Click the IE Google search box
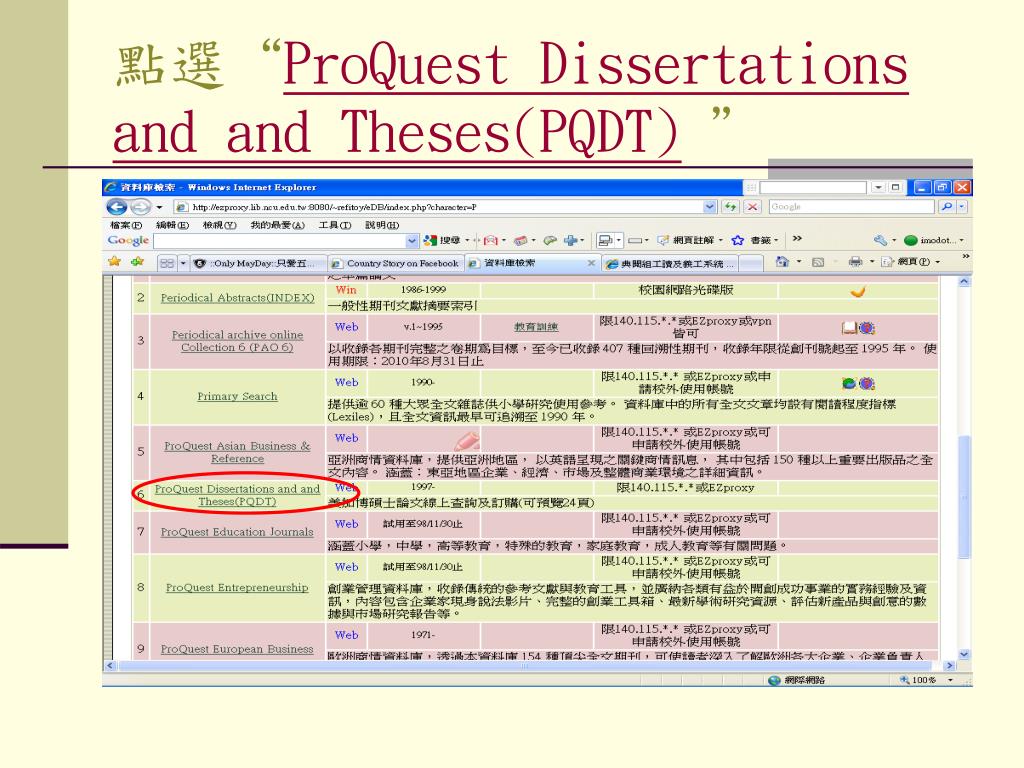Screen dimensions: 1024x768 pos(852,206)
